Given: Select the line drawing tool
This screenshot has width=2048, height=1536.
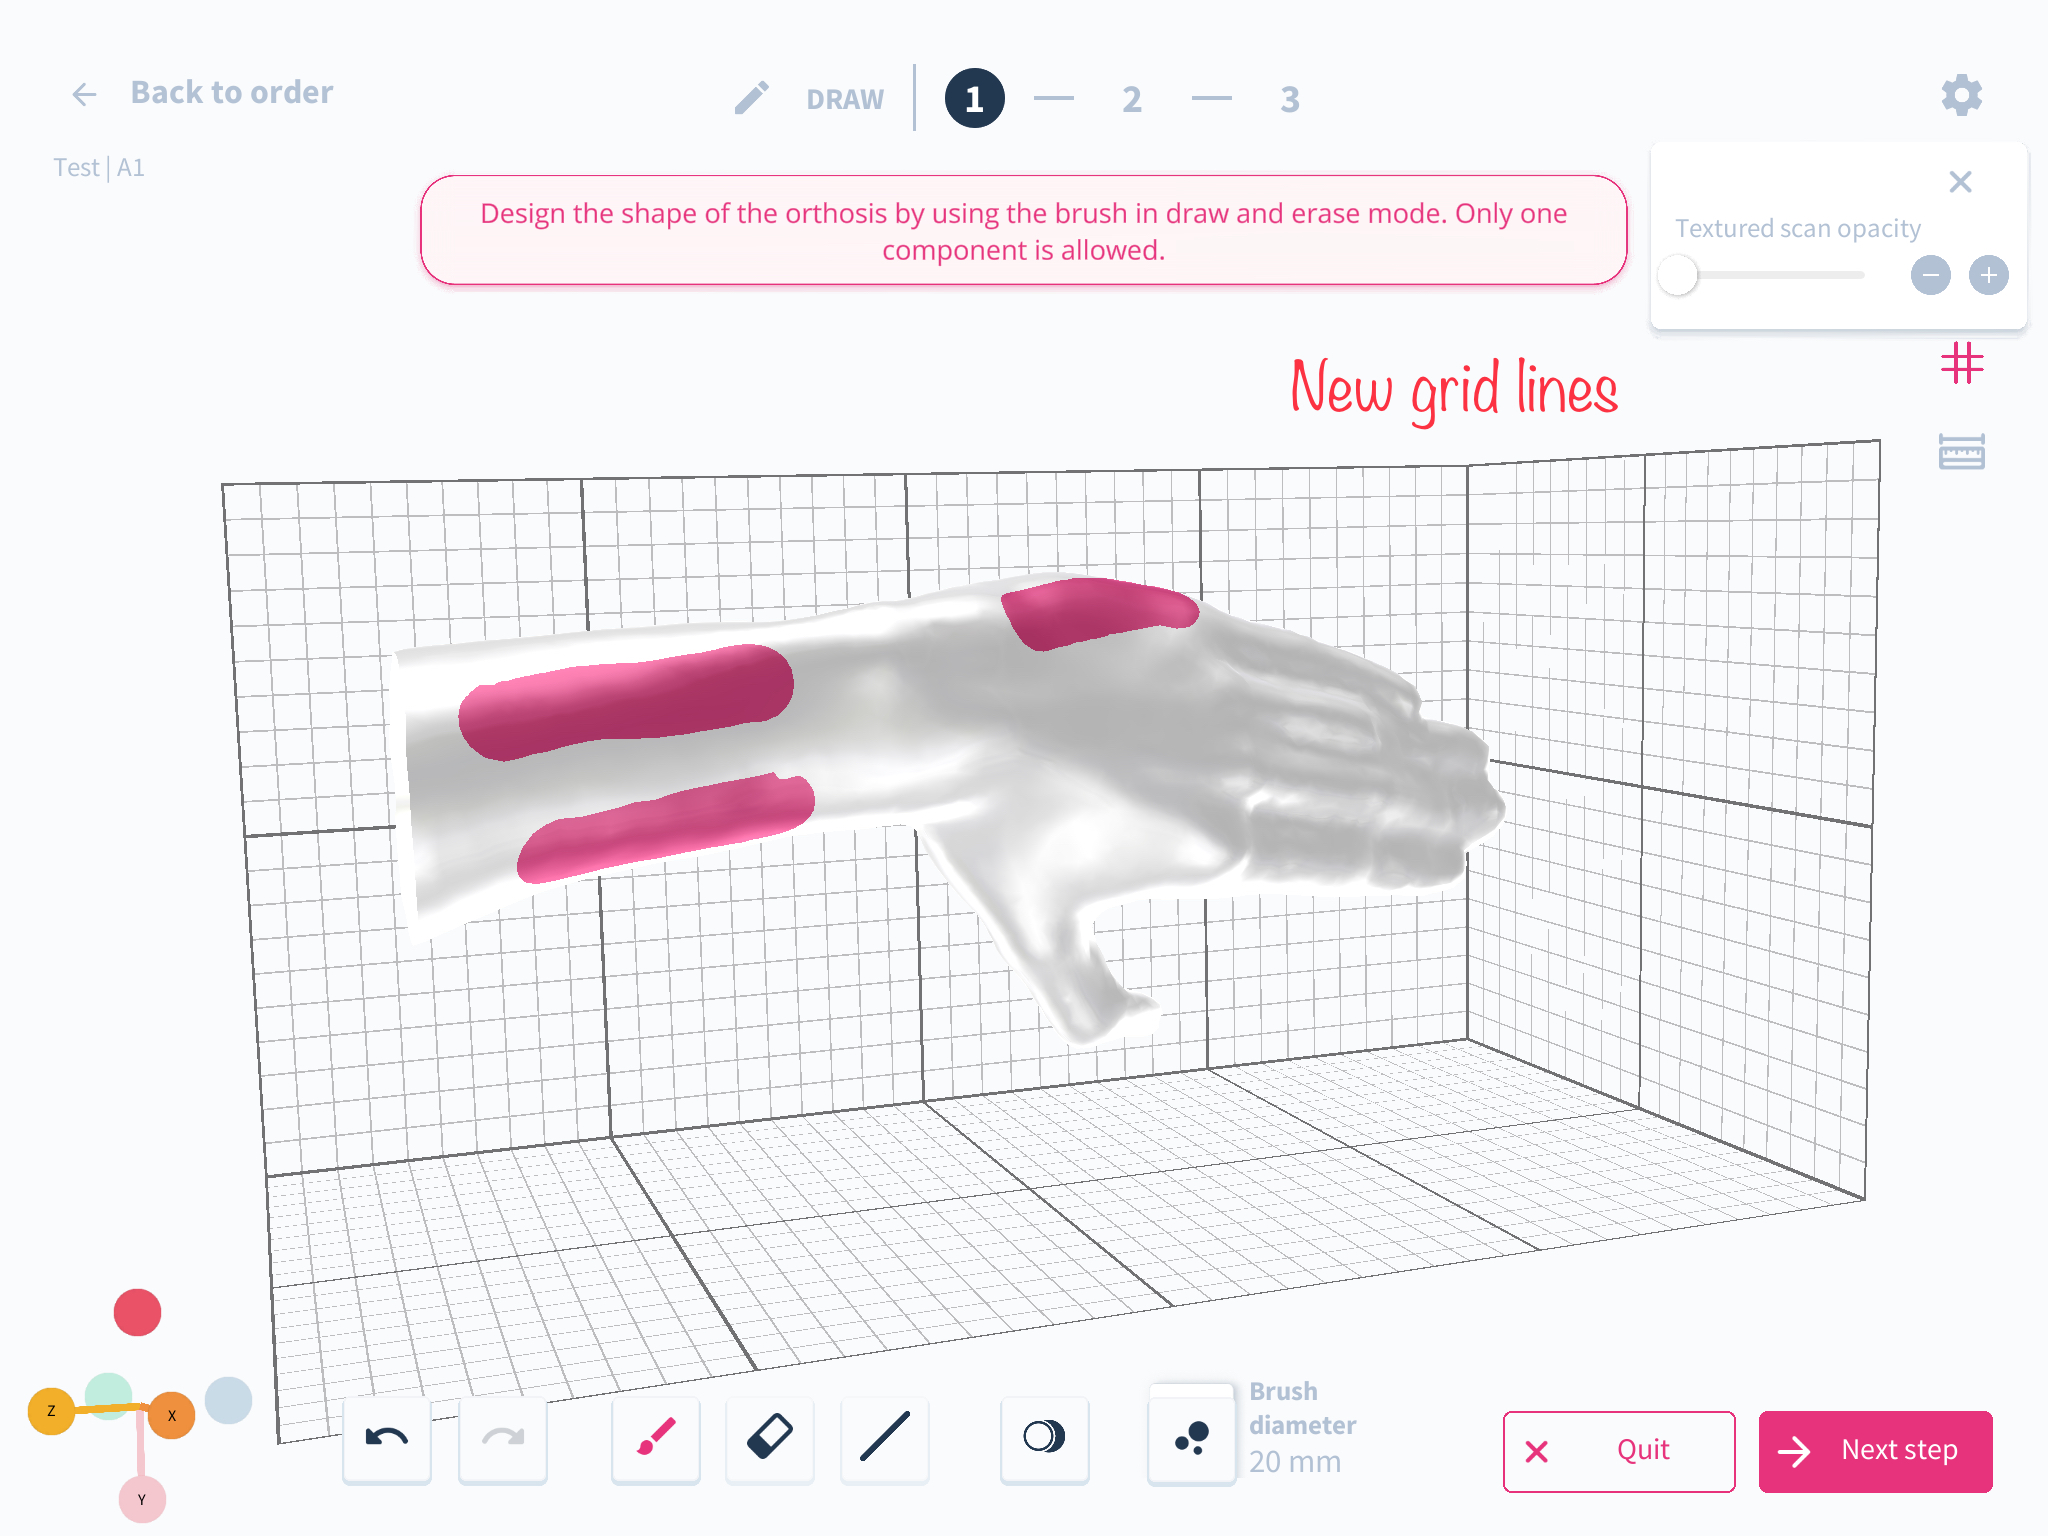Looking at the screenshot, I should pos(884,1439).
